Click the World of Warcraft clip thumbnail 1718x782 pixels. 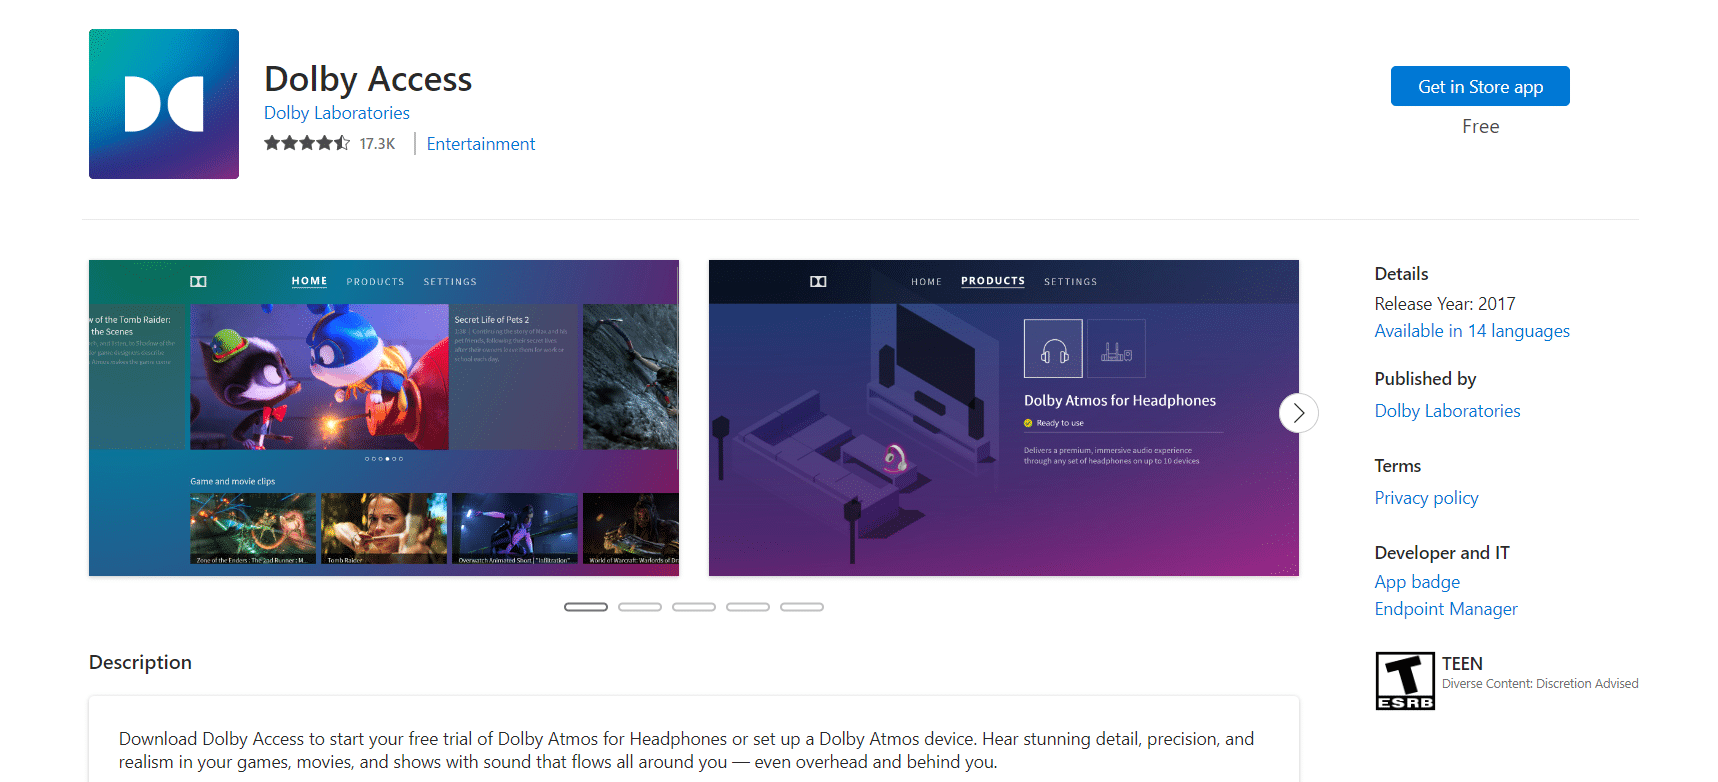point(631,528)
